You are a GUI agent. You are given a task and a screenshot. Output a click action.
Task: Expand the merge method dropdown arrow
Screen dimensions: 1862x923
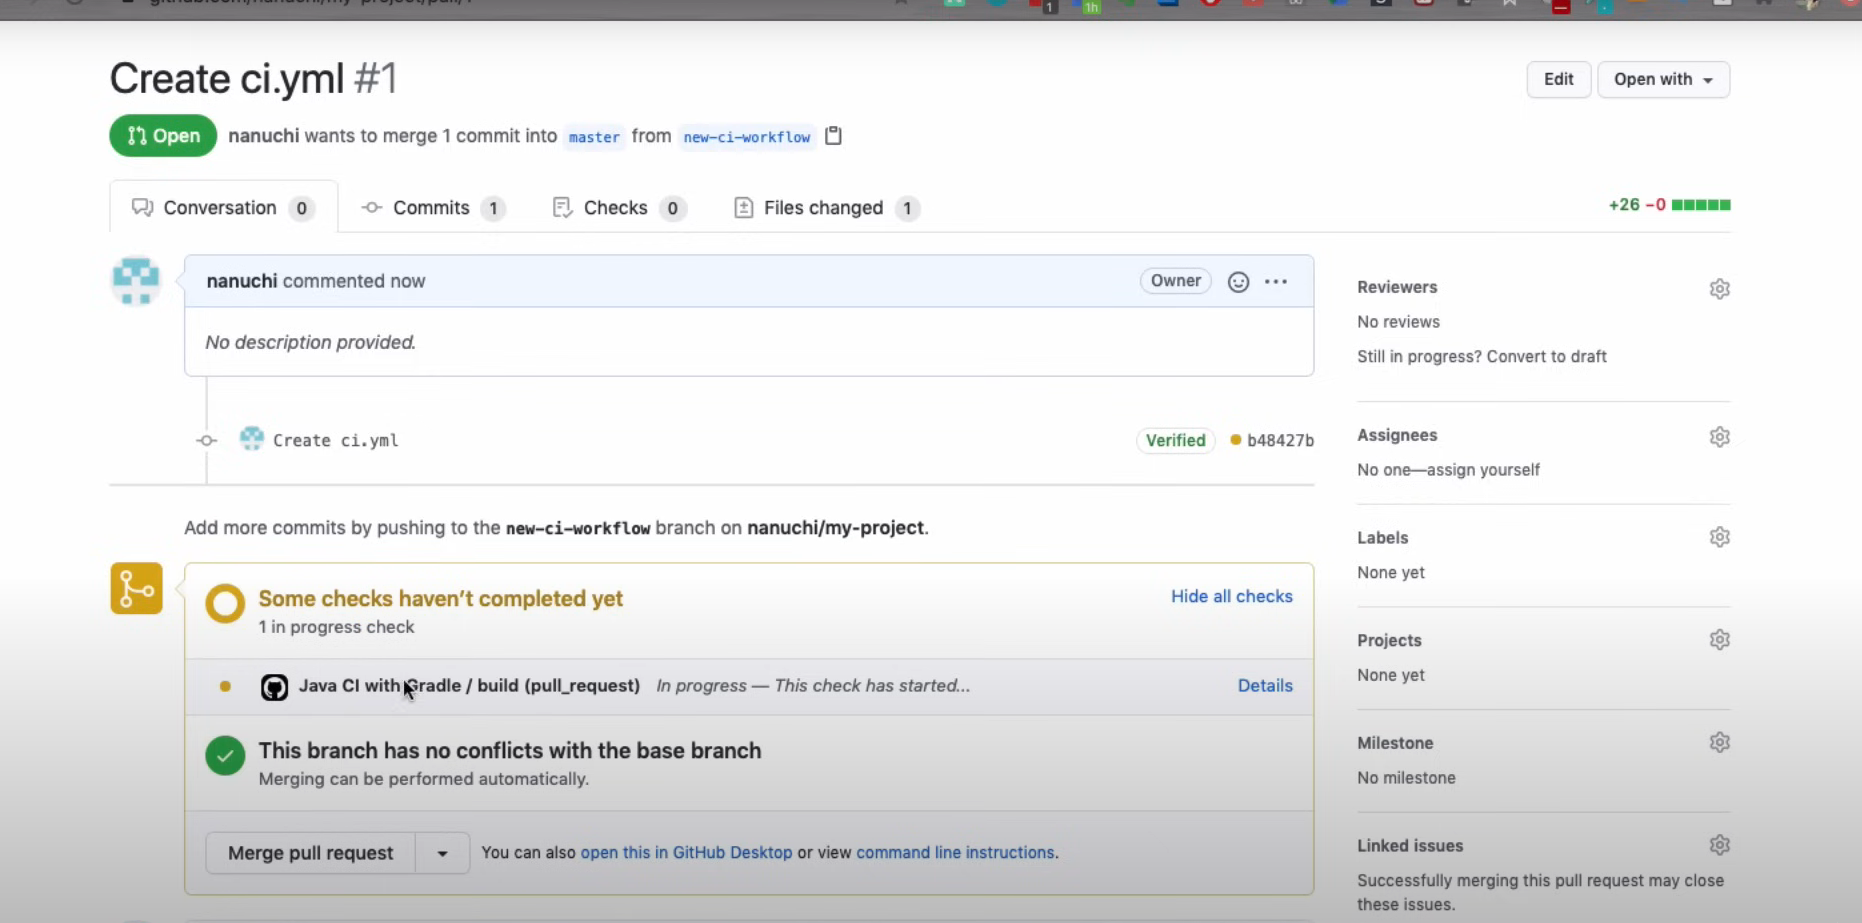click(x=442, y=854)
